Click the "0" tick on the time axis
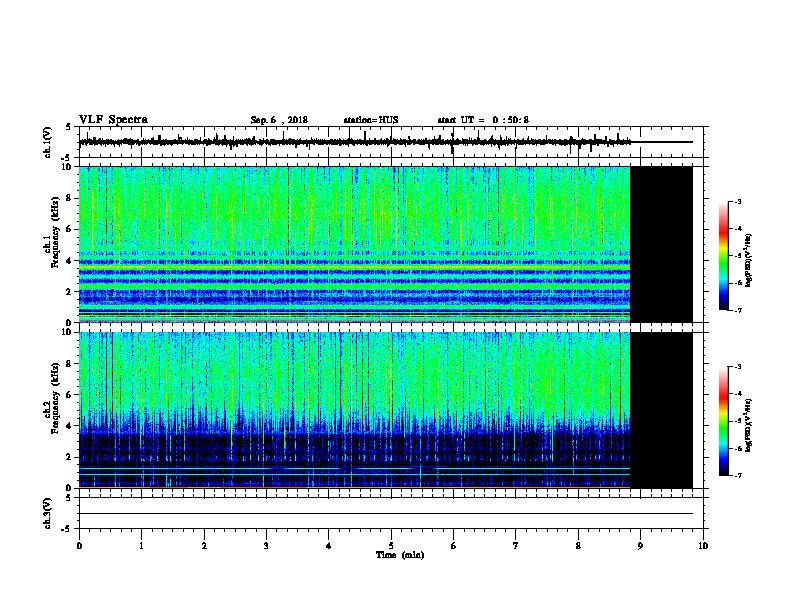792x612 pixels. pyautogui.click(x=79, y=546)
